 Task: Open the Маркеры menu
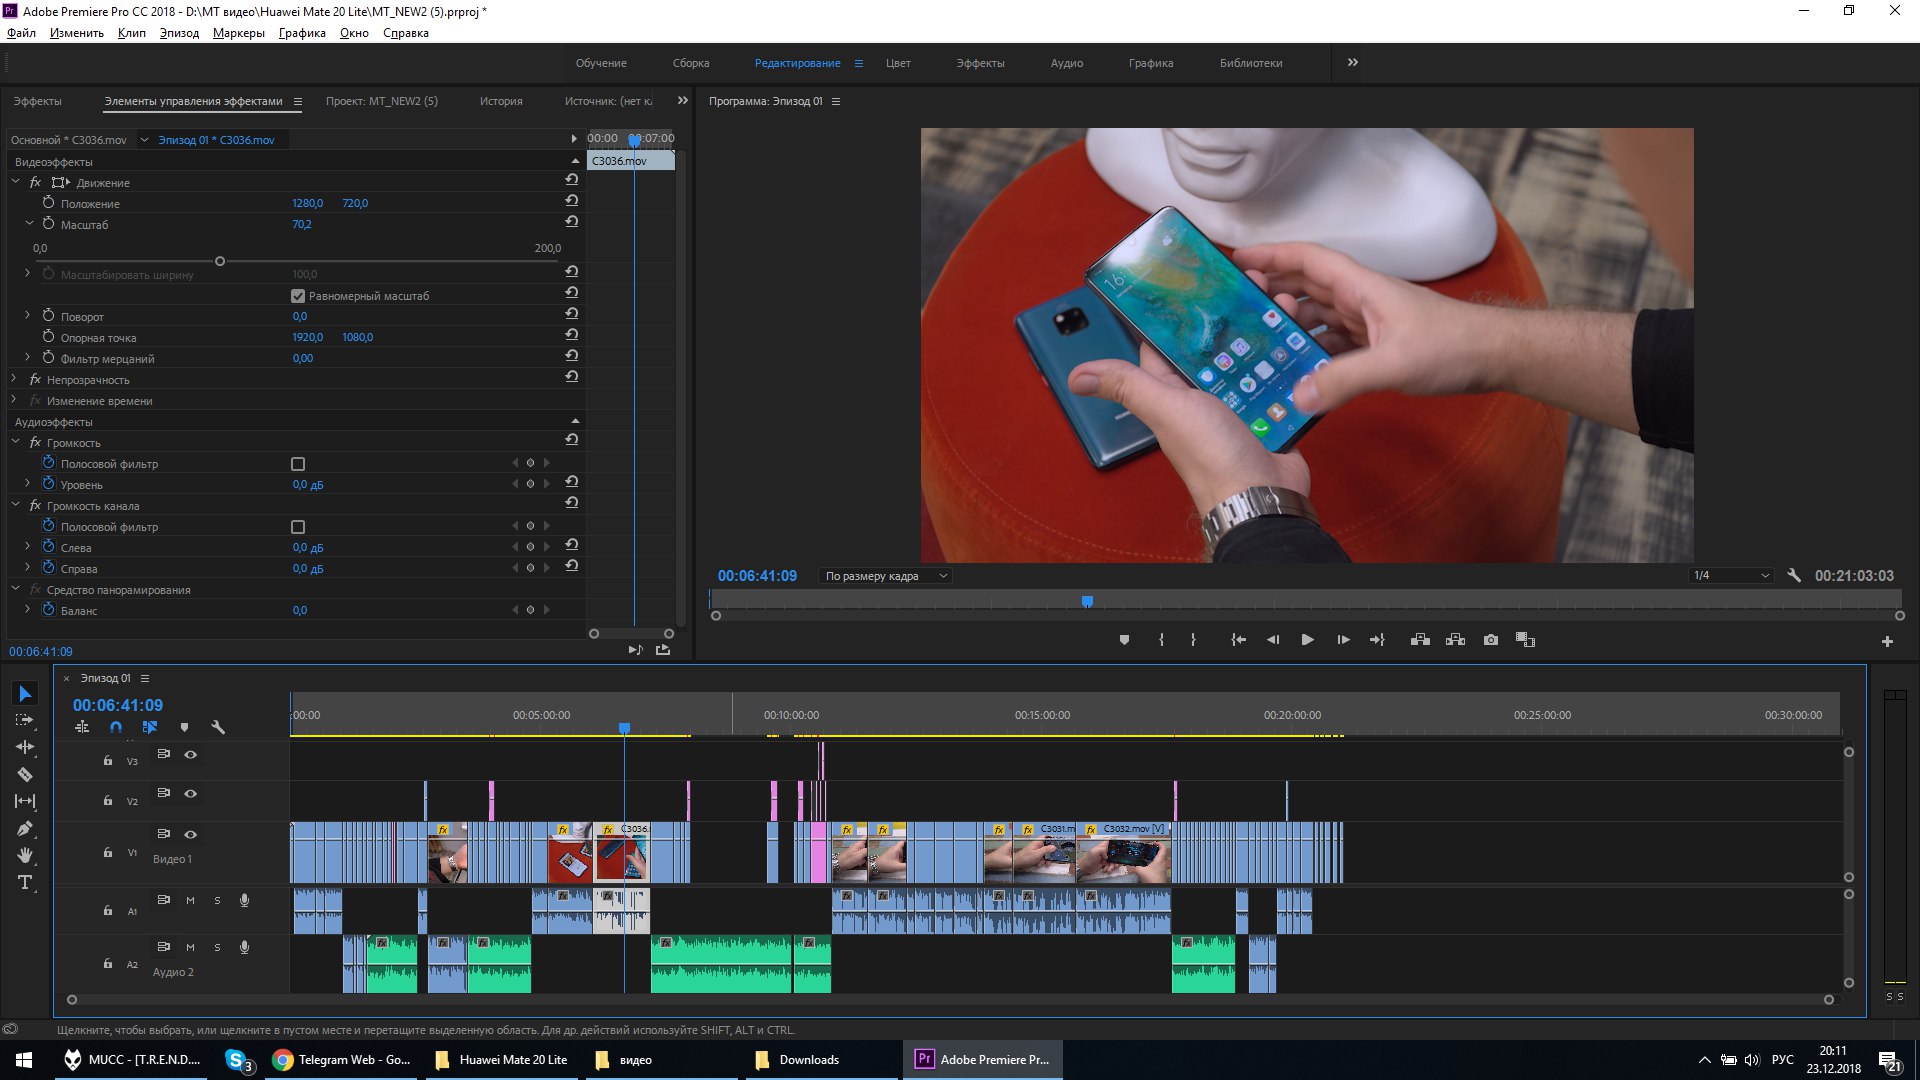(239, 33)
